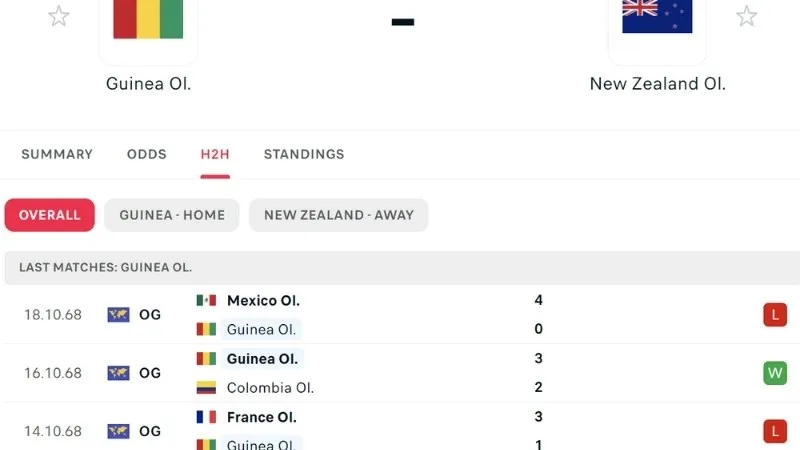Click the New Zealand flag team logo
The image size is (800, 450).
pos(657,18)
